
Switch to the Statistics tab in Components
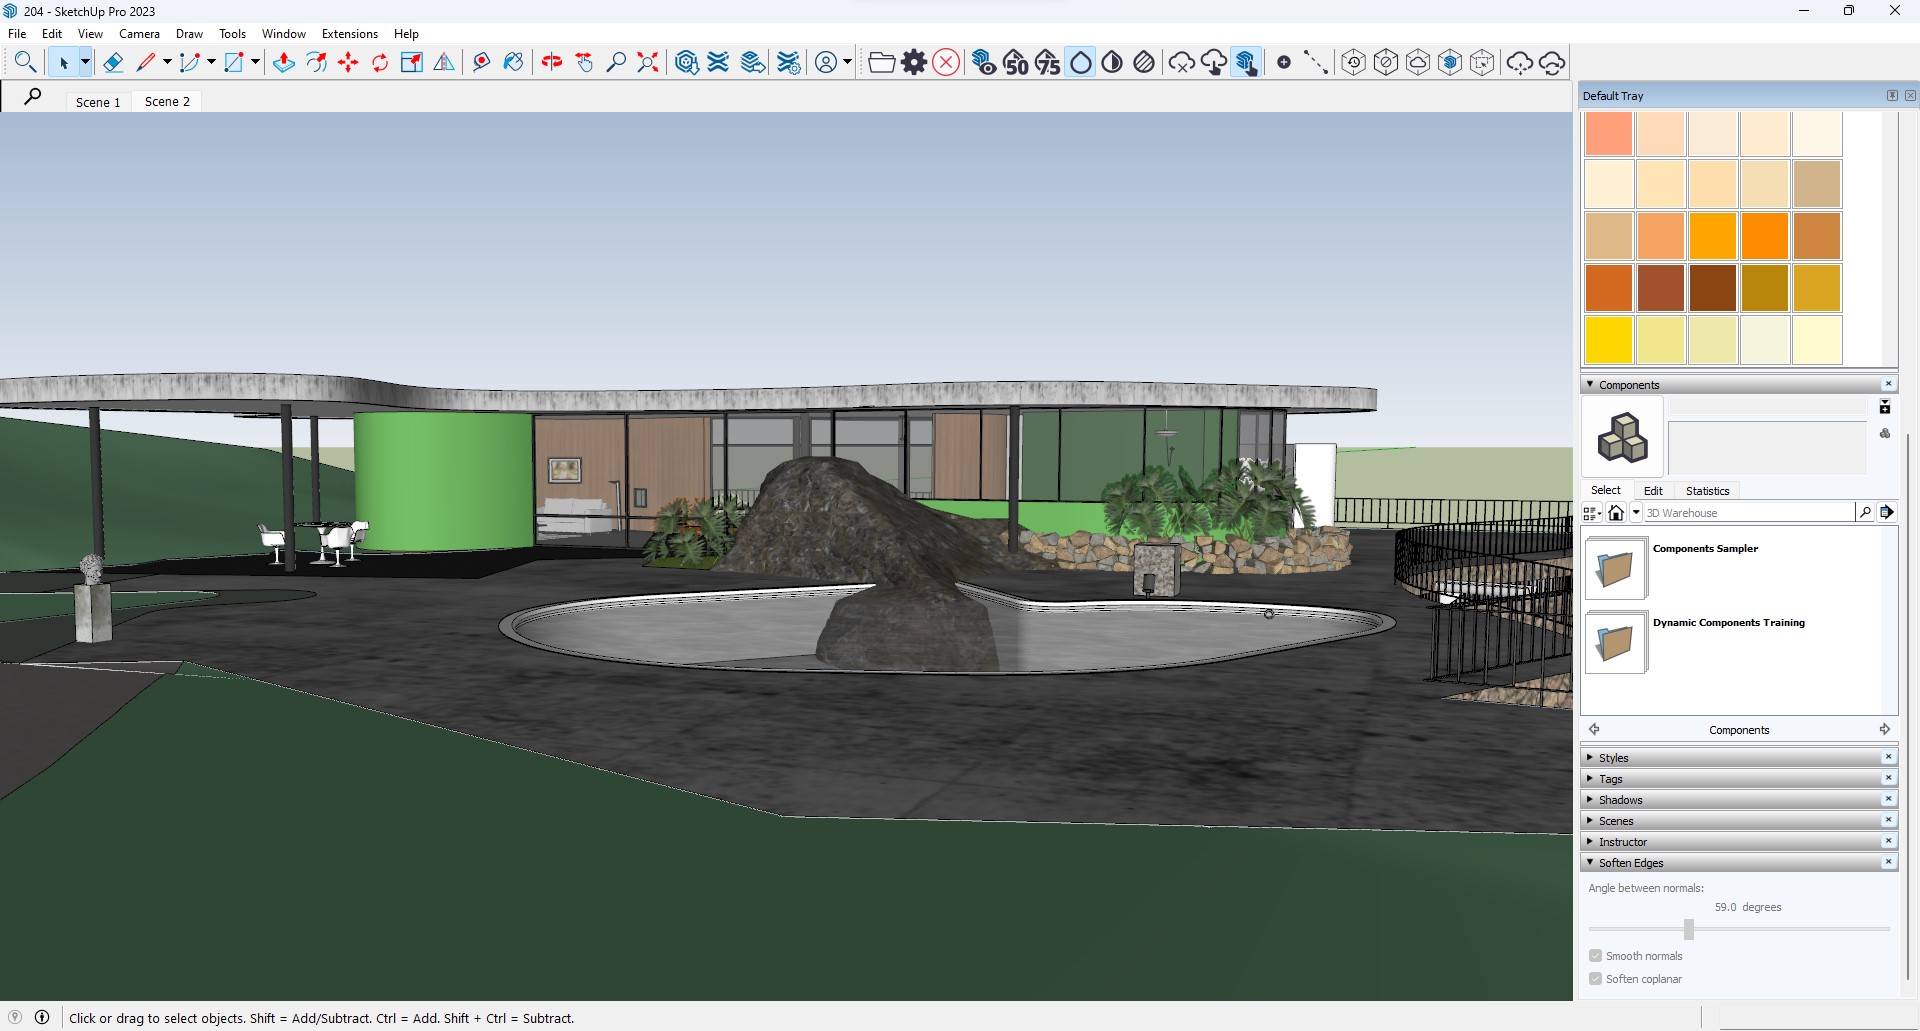pyautogui.click(x=1707, y=490)
